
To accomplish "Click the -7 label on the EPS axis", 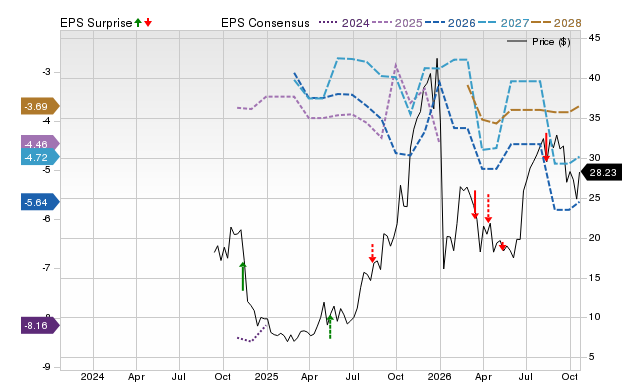I will coord(47,268).
